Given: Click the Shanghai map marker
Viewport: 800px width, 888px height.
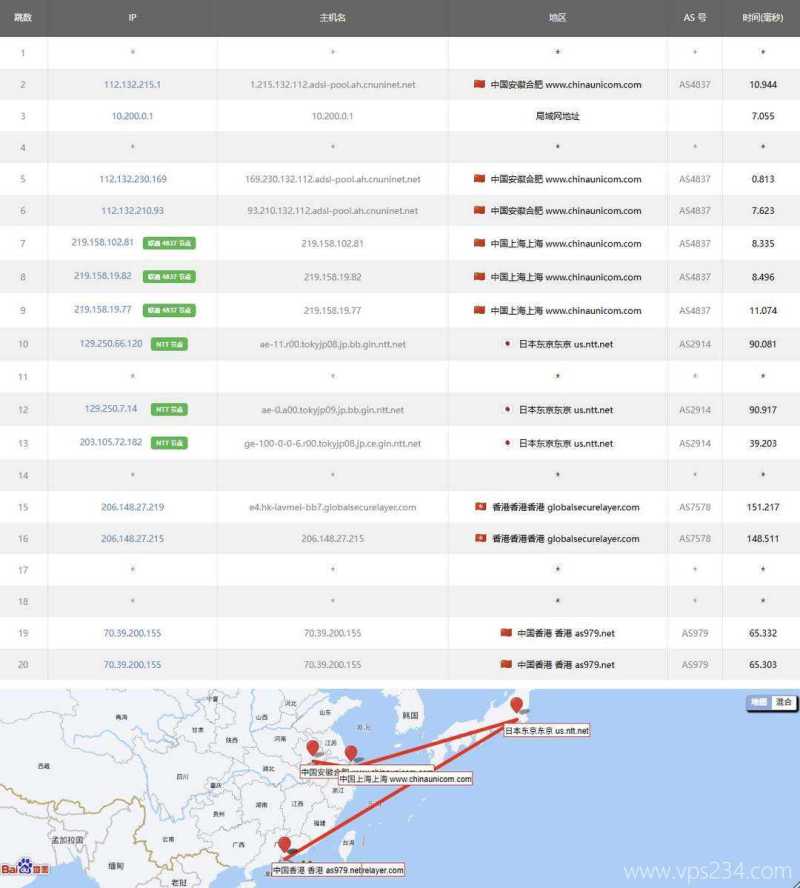Looking at the screenshot, I should coord(352,751).
